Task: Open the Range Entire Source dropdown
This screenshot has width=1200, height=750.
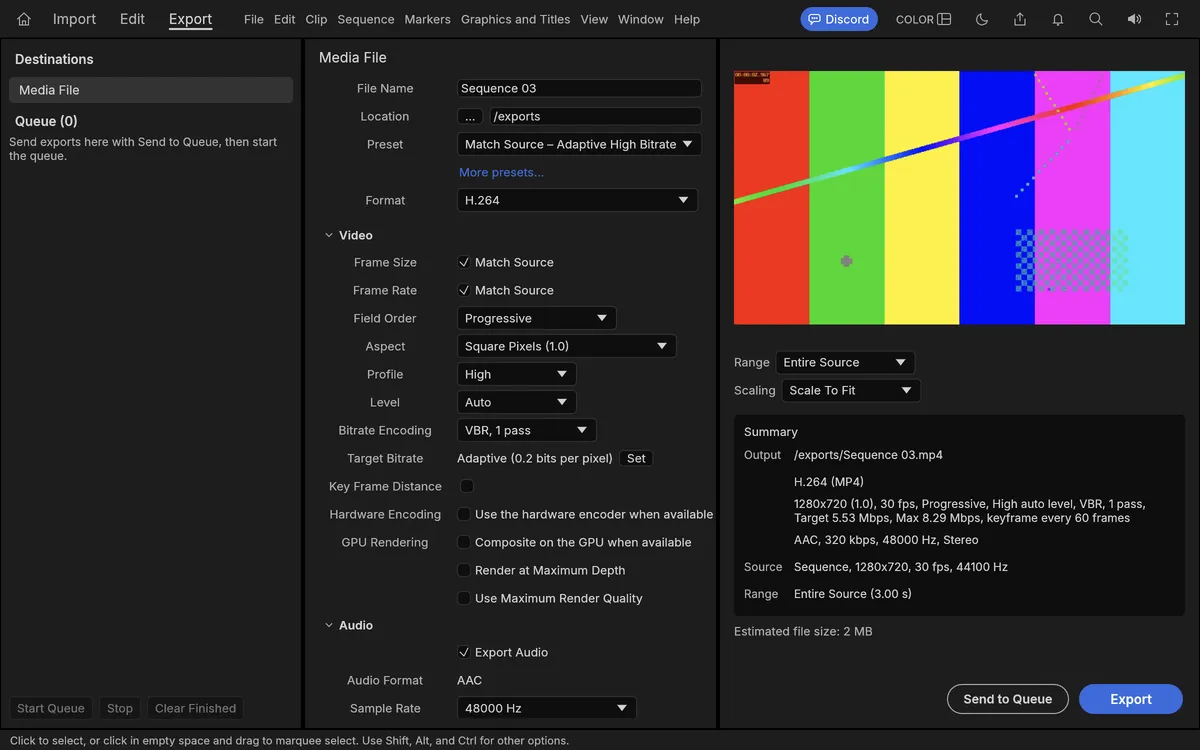Action: [x=845, y=362]
